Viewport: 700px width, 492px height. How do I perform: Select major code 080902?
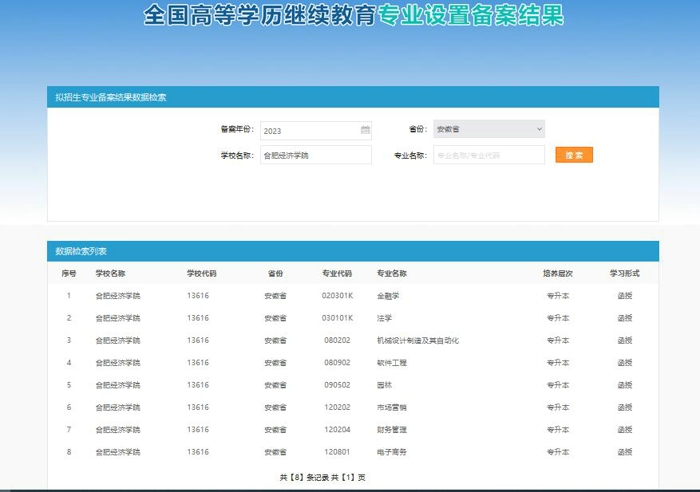338,363
